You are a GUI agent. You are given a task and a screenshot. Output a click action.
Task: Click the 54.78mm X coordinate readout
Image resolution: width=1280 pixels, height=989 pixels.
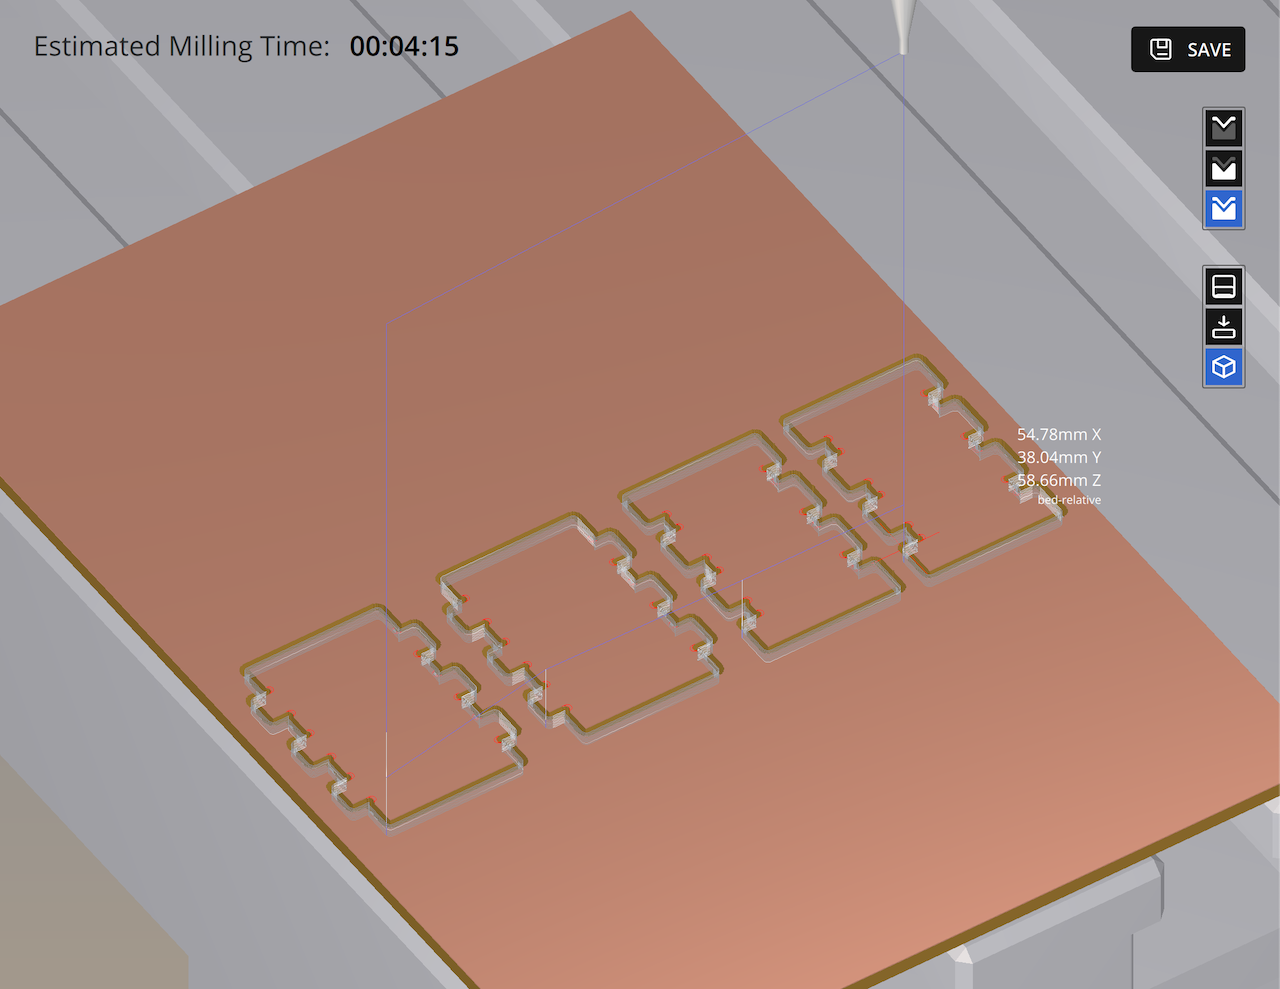click(x=1059, y=434)
